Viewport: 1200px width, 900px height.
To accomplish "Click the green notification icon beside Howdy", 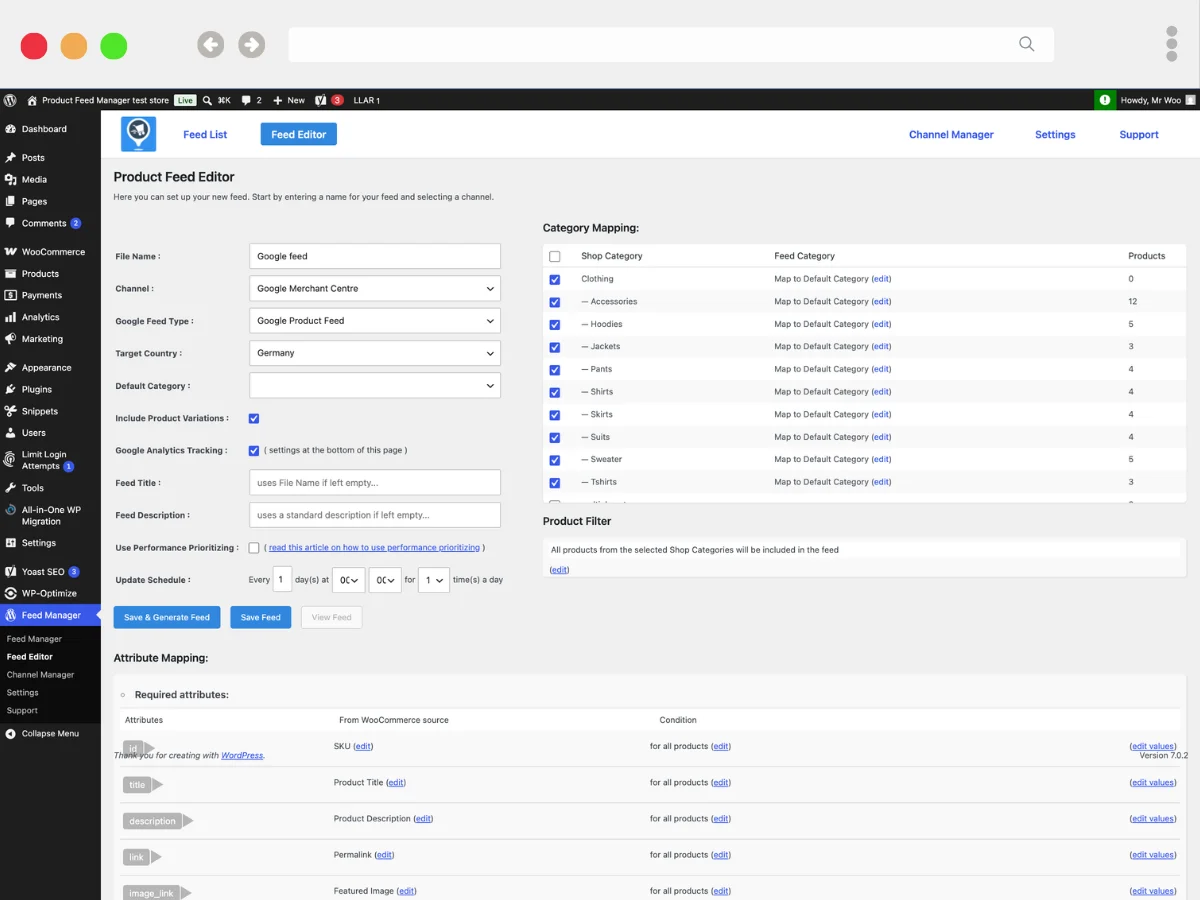I will [x=1104, y=100].
